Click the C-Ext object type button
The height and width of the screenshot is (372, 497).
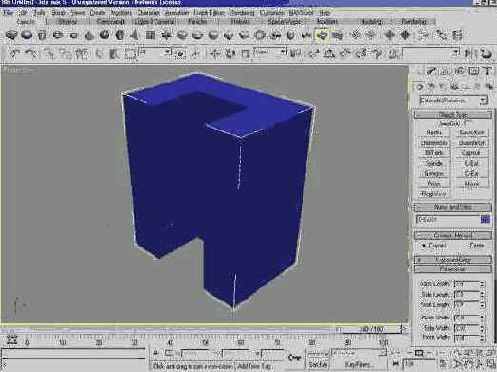click(x=471, y=174)
